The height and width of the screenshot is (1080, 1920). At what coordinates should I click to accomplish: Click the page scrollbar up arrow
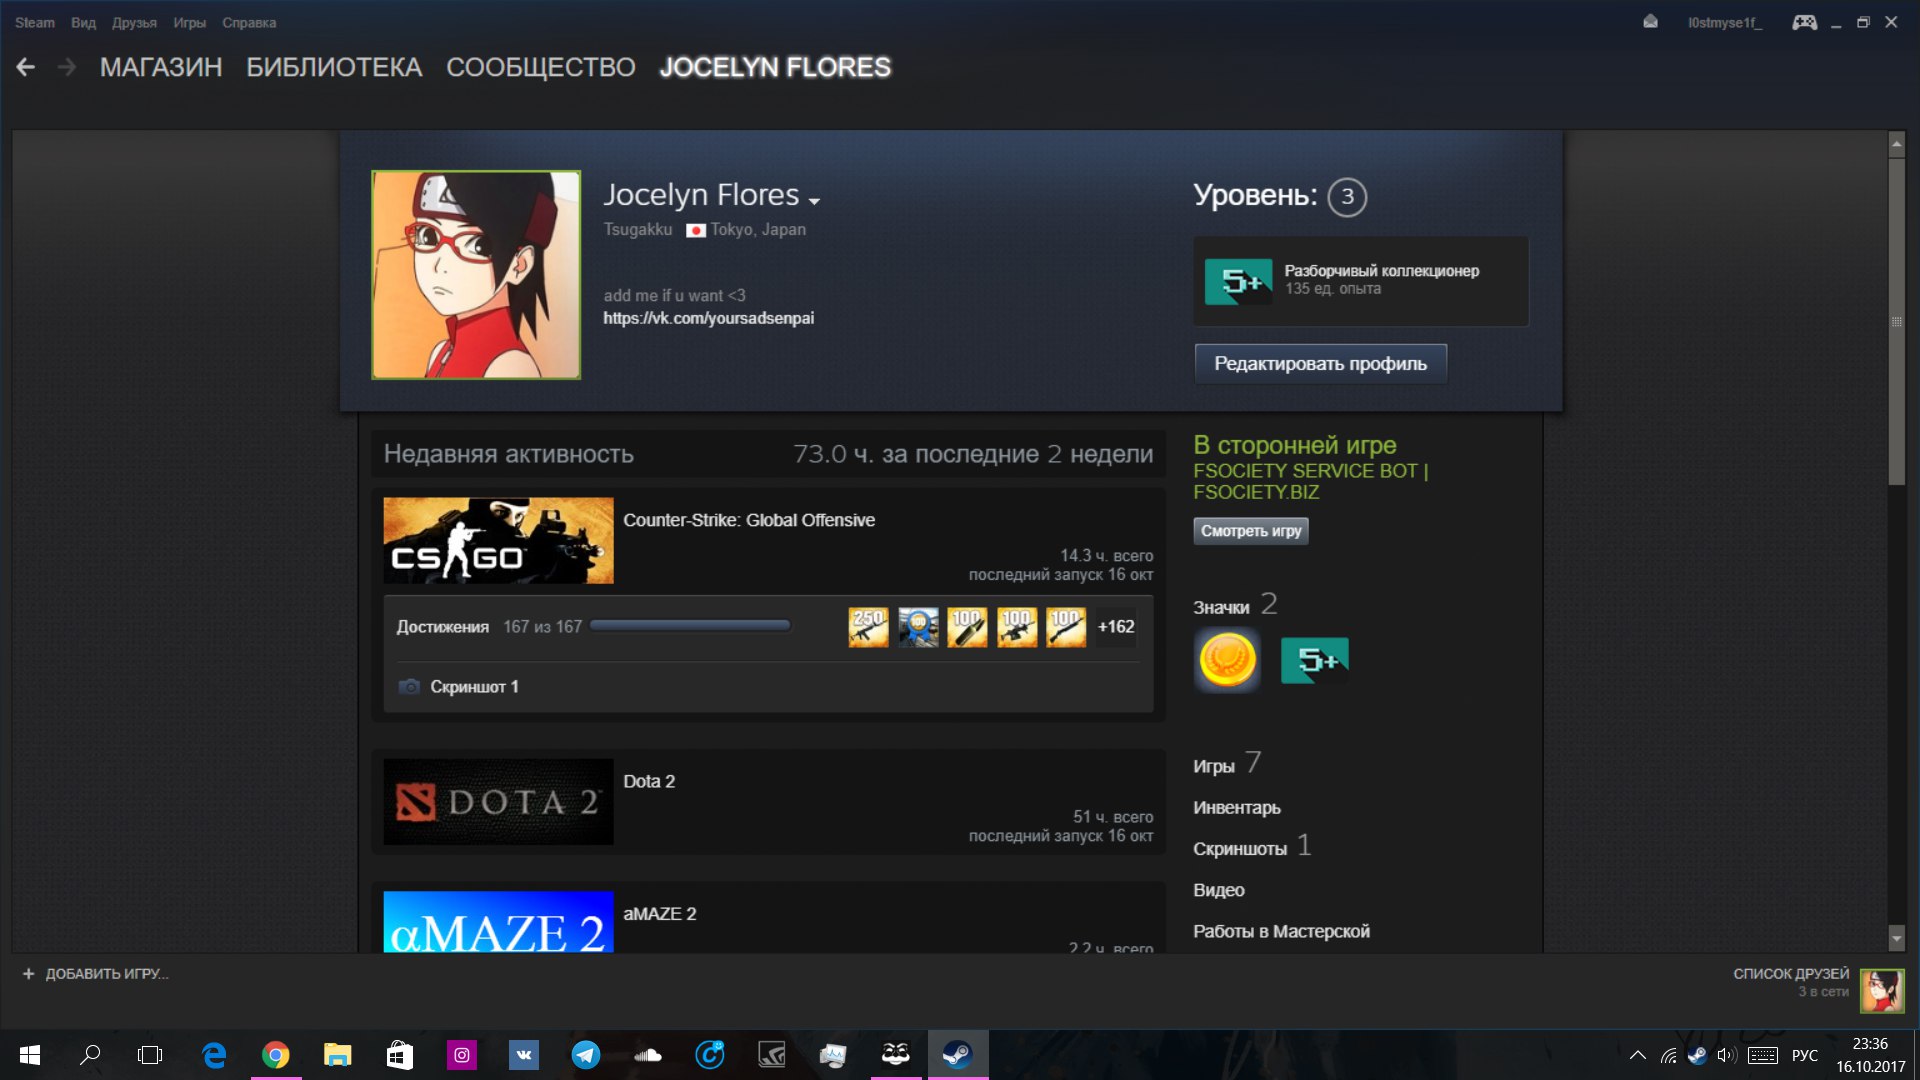(x=1896, y=145)
